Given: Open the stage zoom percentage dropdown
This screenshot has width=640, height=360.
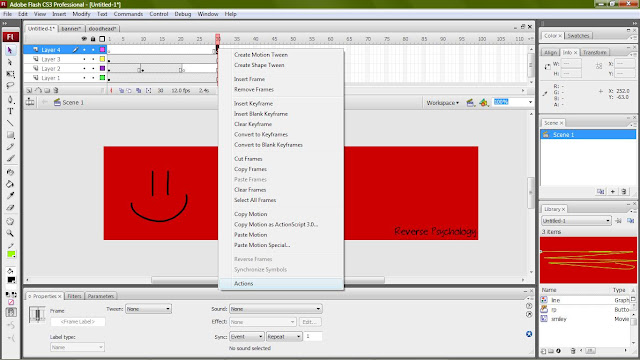Looking at the screenshot, I should tap(530, 102).
